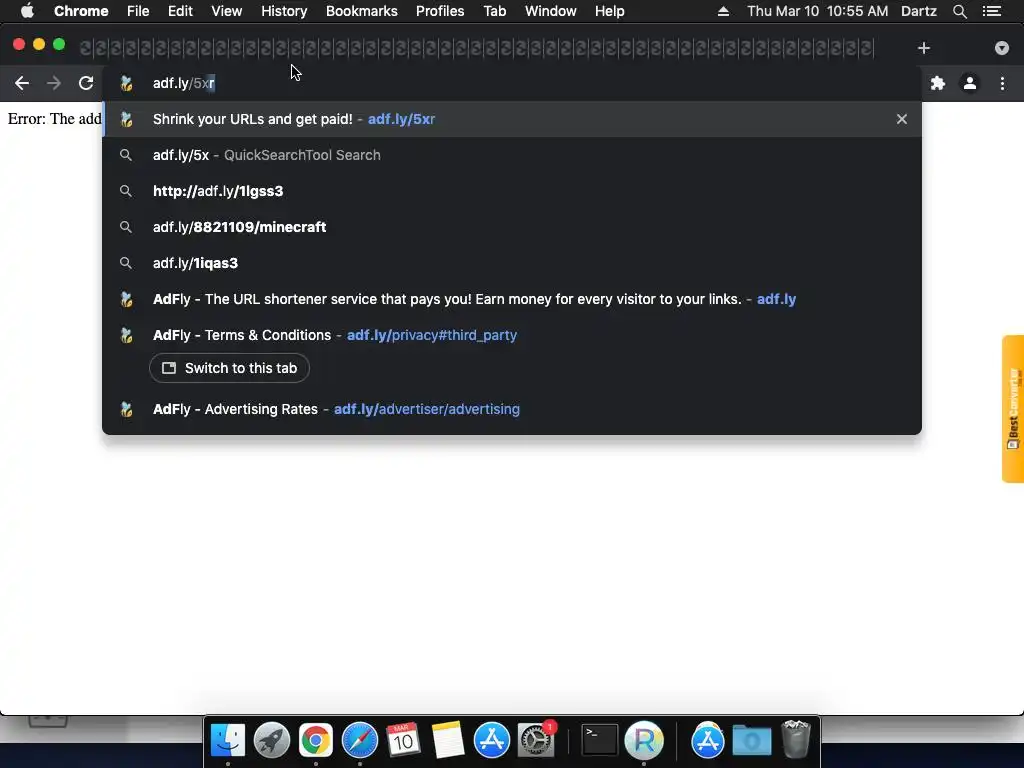Viewport: 1024px width, 768px height.
Task: Click the eject icon in menu bar
Action: coord(723,11)
